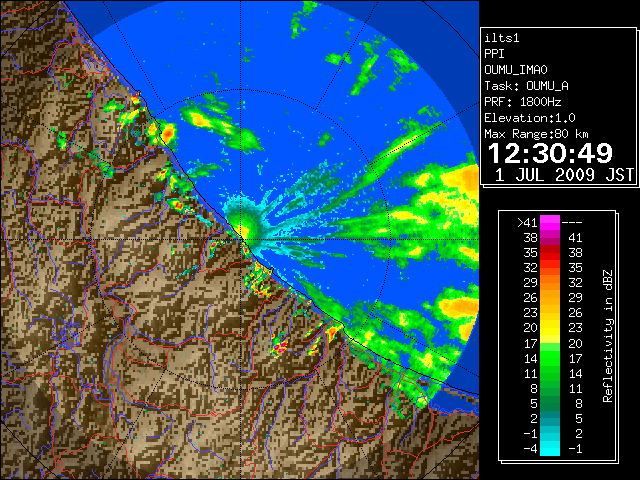This screenshot has height=480, width=640.
Task: Pick the magenta swatch beside >41
Action: pyautogui.click(x=550, y=223)
